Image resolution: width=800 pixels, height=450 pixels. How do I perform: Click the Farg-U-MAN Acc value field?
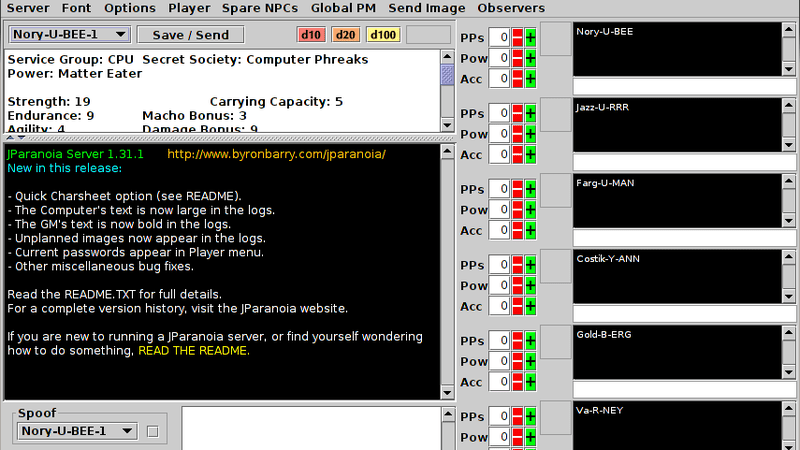499,231
